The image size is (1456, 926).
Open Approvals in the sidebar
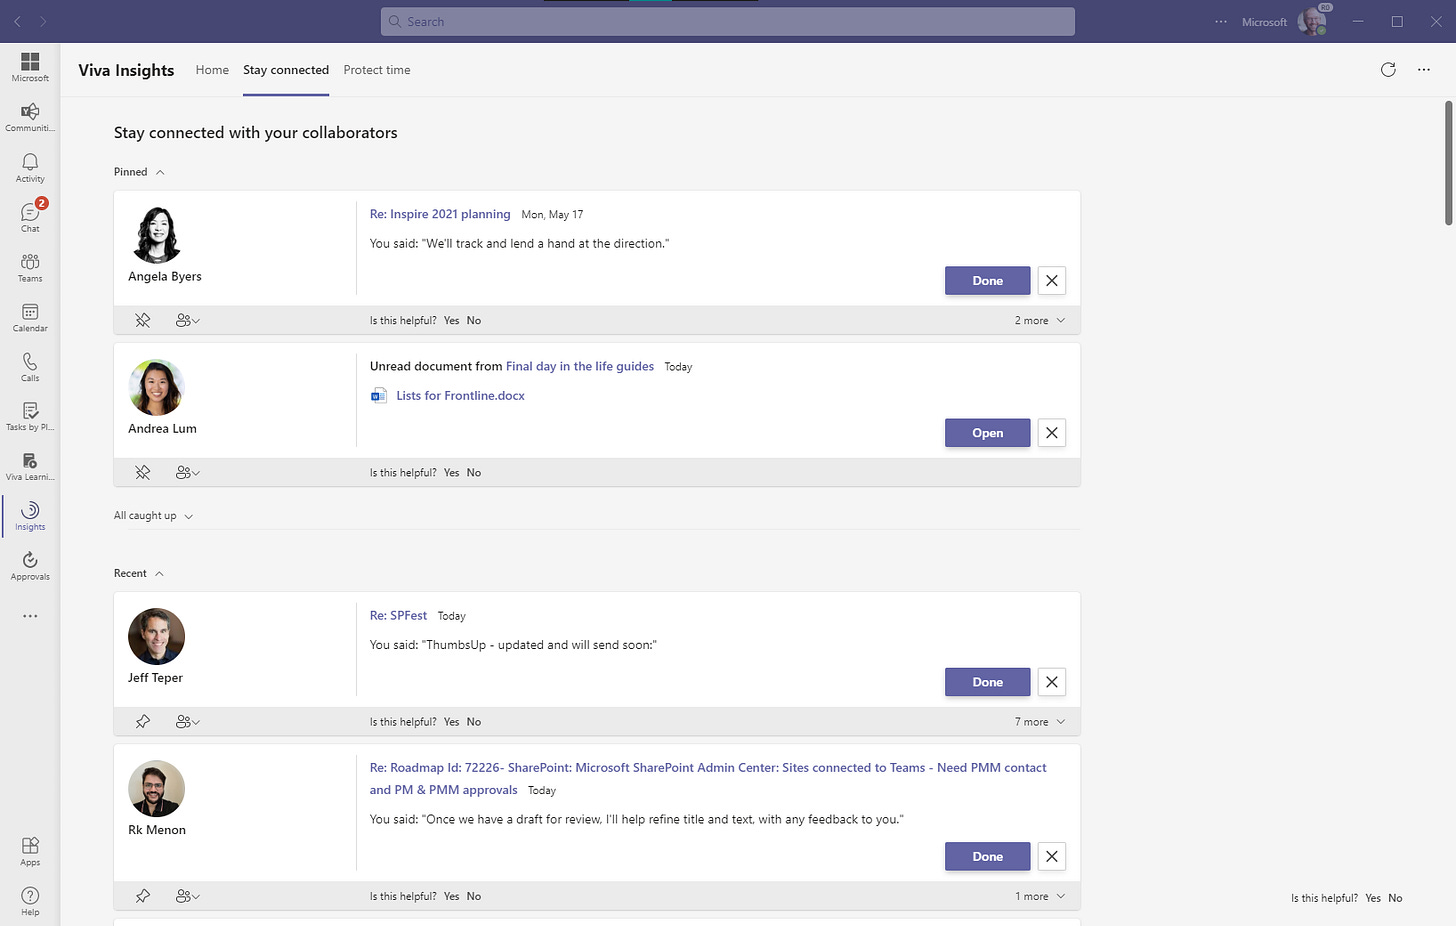[x=30, y=560]
